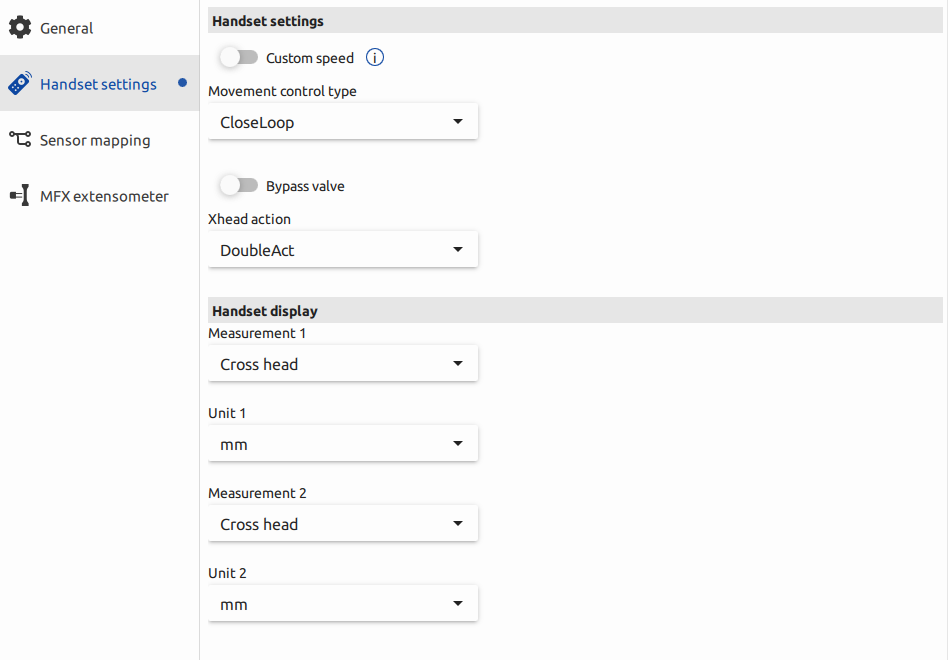Click the Xhead action dropdown arrow
948x660 pixels.
[457, 248]
